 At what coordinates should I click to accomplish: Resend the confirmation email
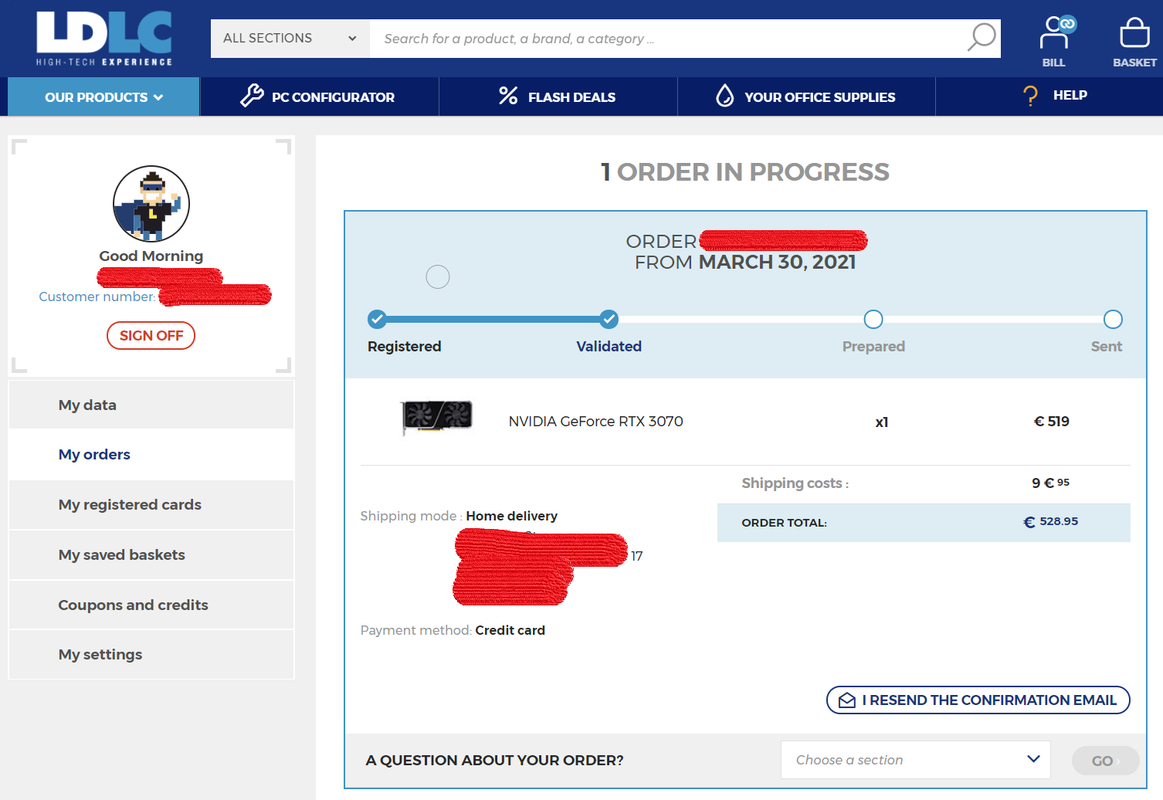click(978, 700)
